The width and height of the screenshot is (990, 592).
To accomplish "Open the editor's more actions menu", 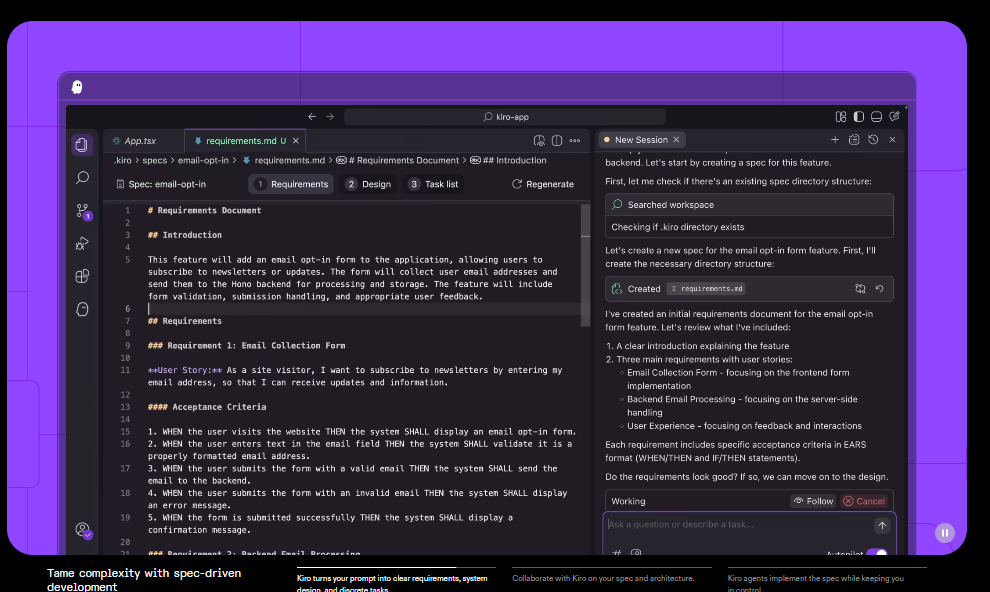I will [x=575, y=140].
